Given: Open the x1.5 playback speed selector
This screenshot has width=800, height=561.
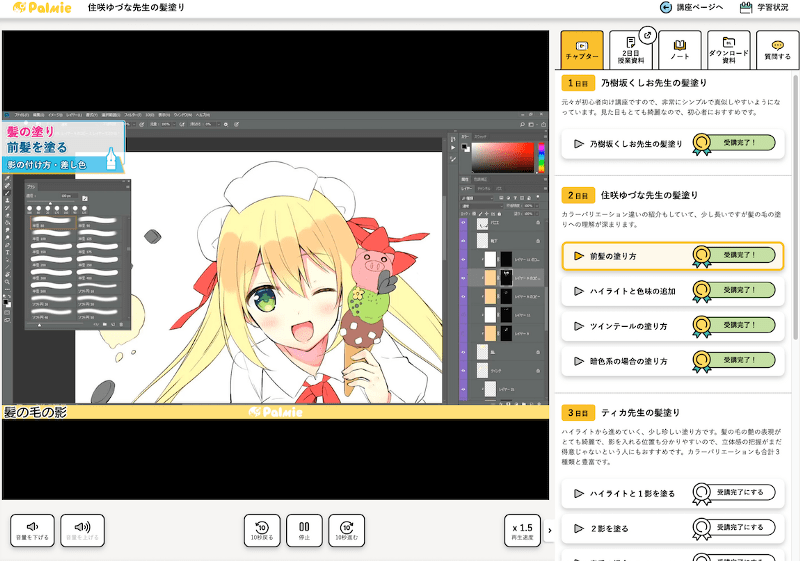Looking at the screenshot, I should [521, 531].
